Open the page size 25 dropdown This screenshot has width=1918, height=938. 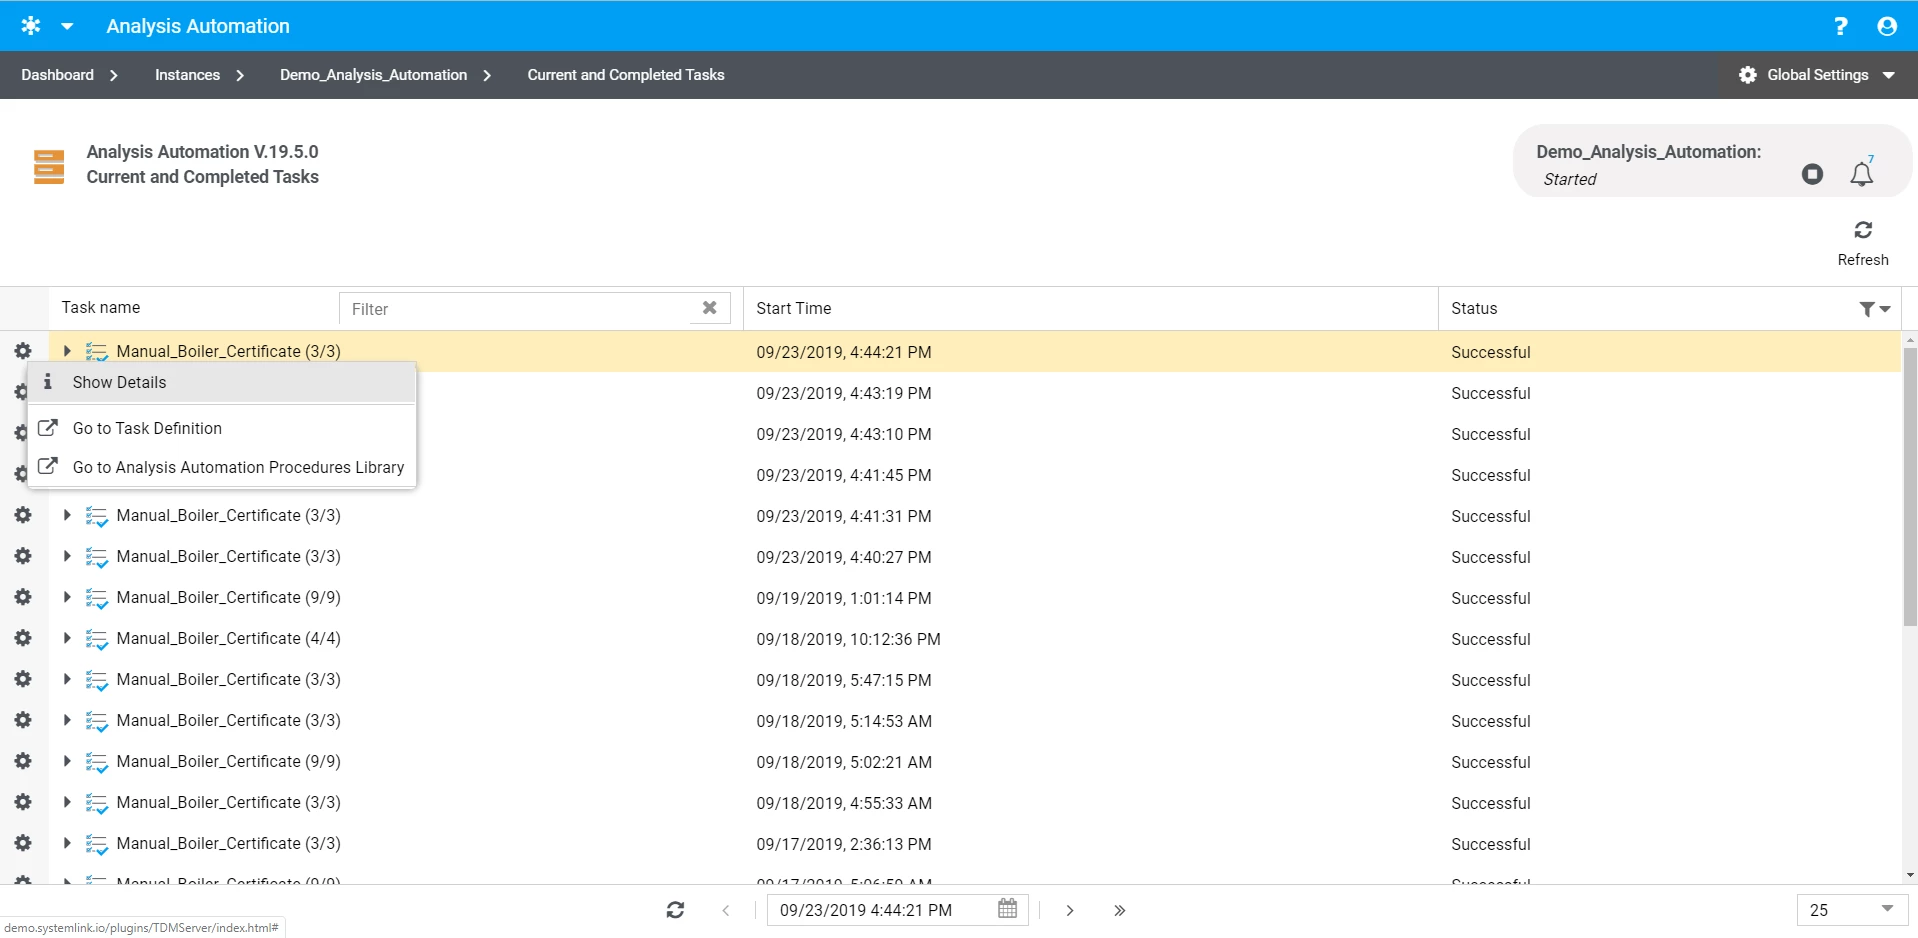tap(1851, 910)
